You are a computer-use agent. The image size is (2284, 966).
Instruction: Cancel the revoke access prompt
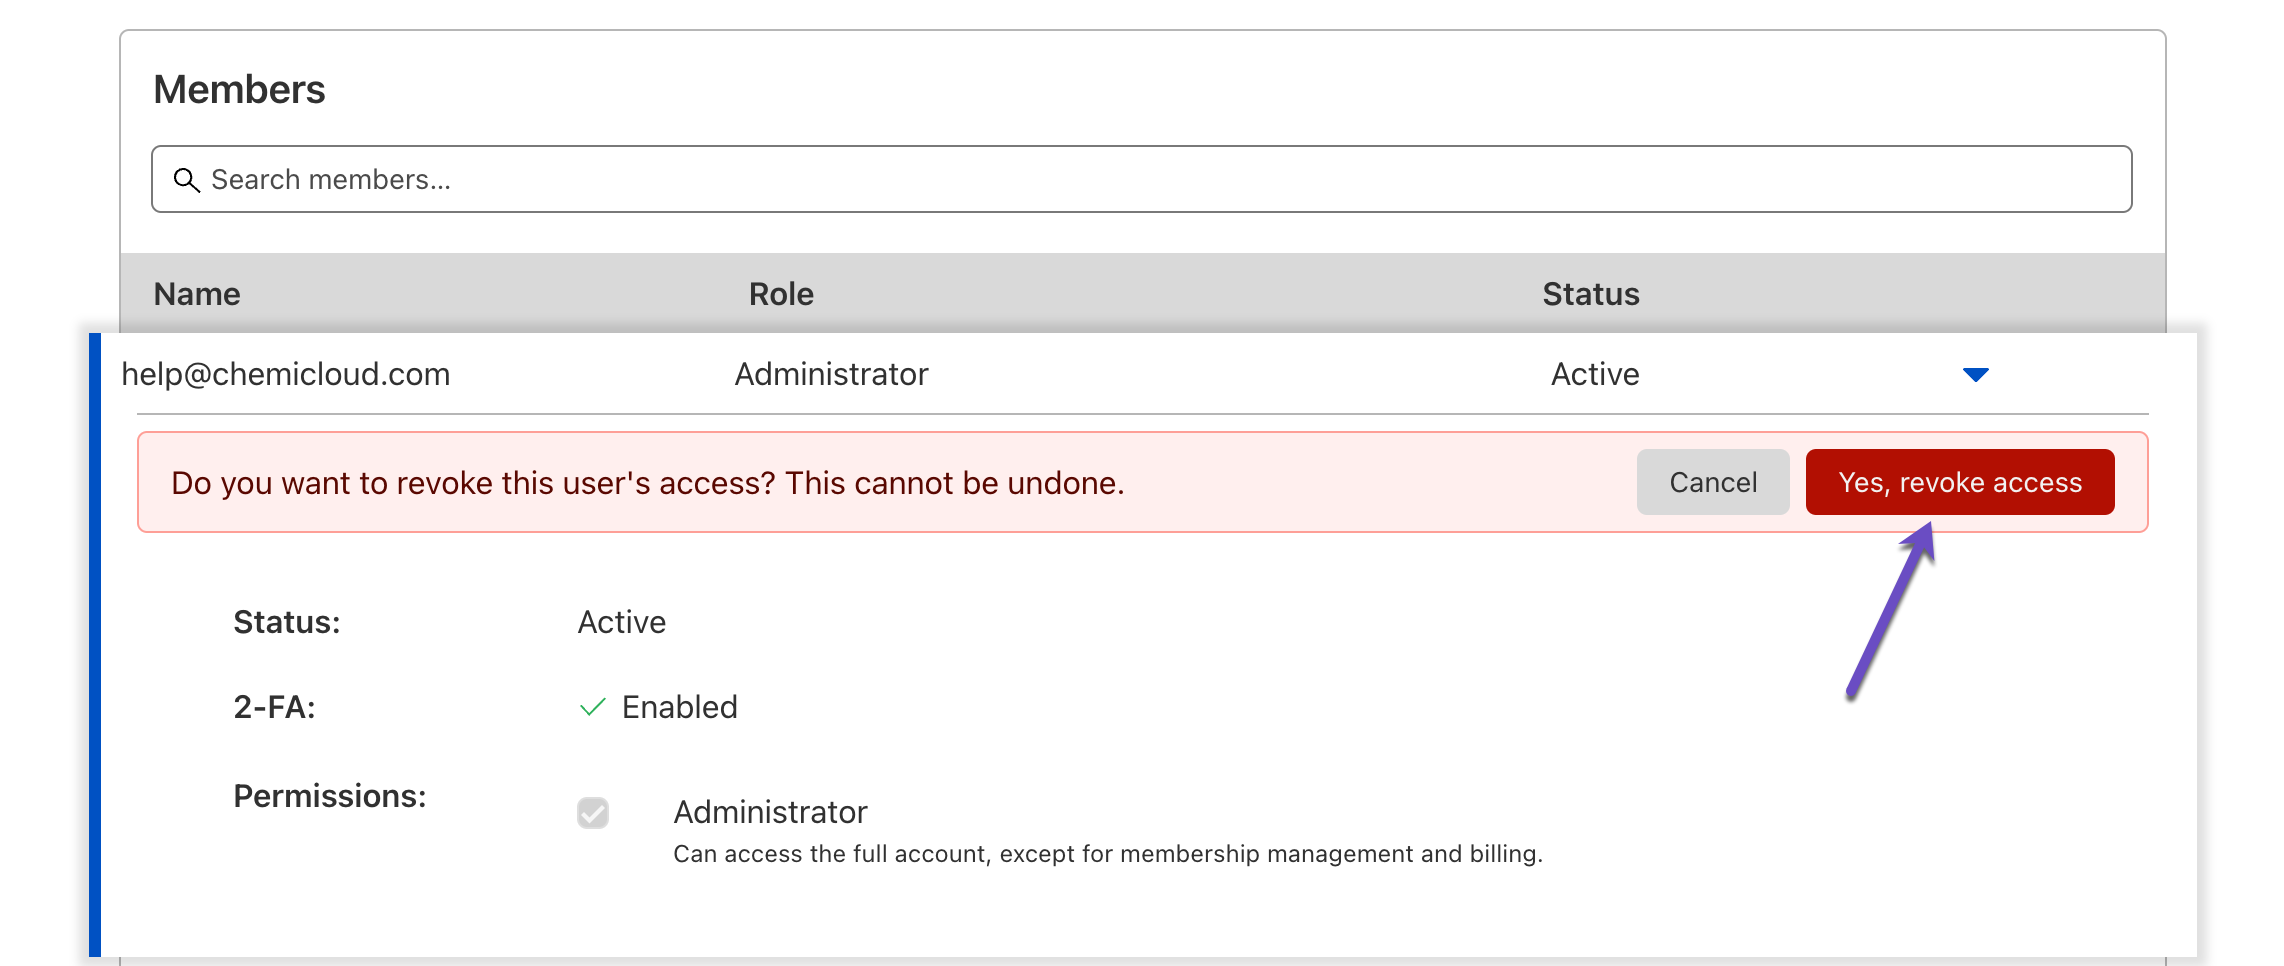pyautogui.click(x=1712, y=483)
